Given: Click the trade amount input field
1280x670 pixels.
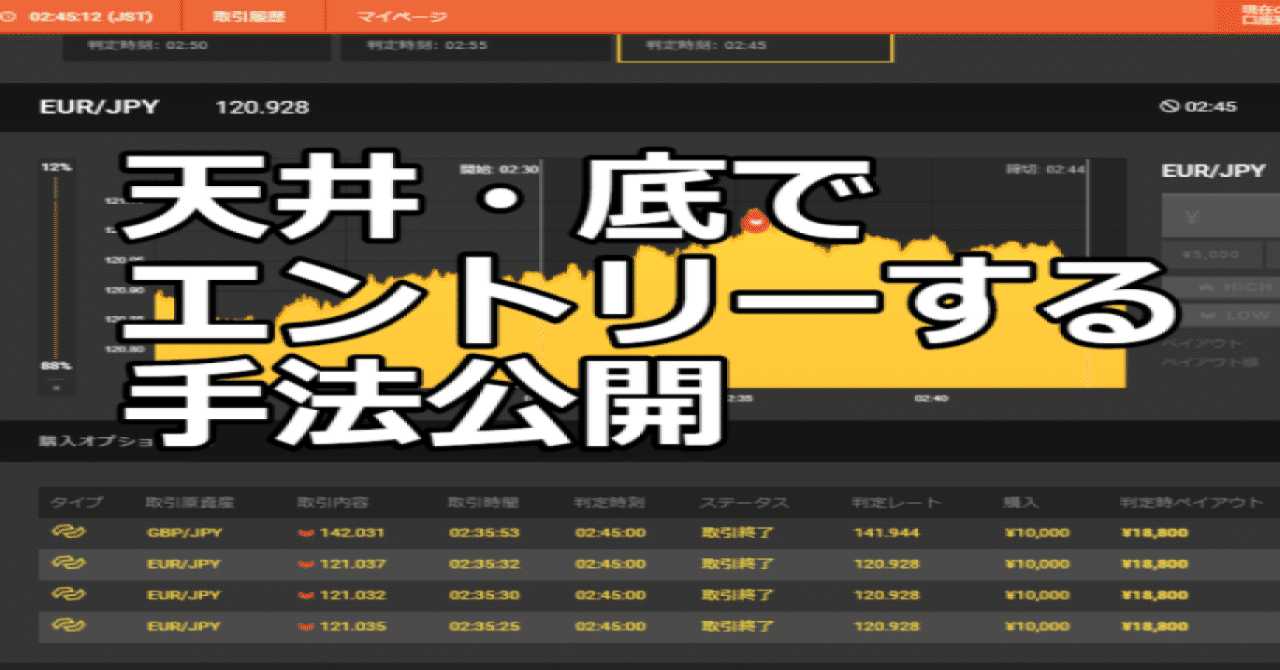Looking at the screenshot, I should pos(1230,216).
